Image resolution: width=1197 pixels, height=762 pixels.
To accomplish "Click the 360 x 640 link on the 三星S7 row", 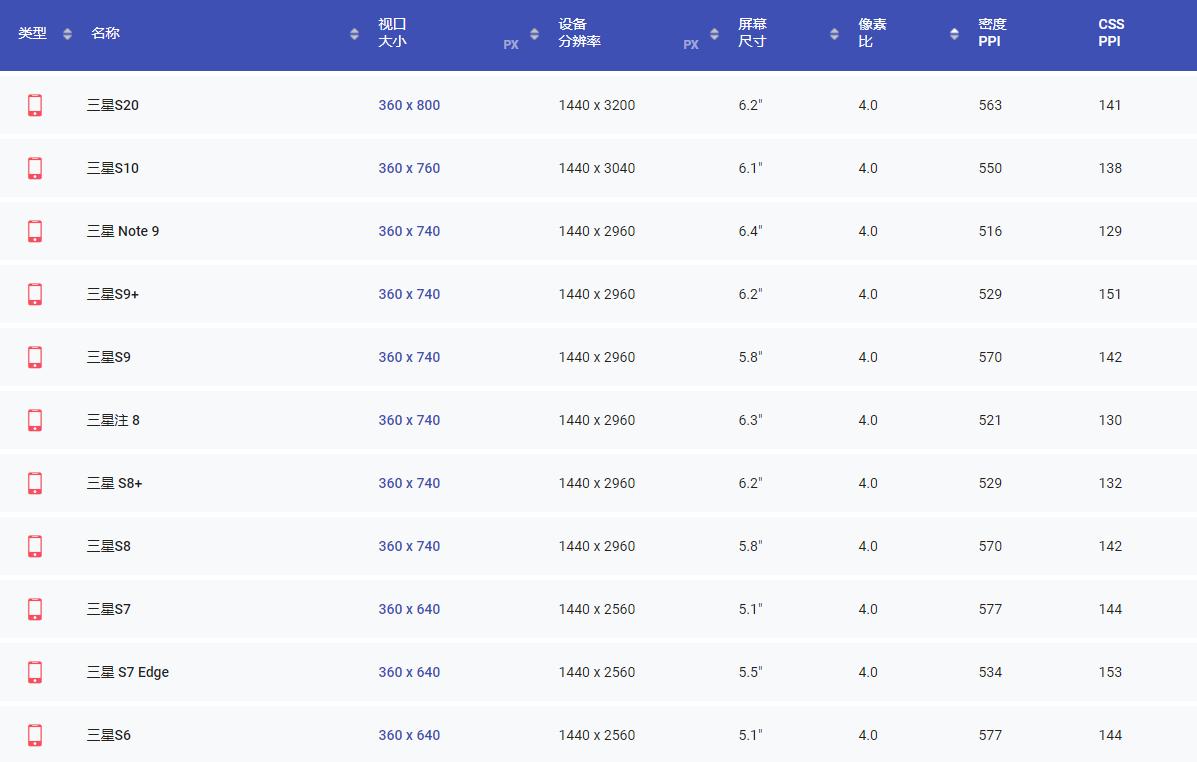I will (x=409, y=609).
